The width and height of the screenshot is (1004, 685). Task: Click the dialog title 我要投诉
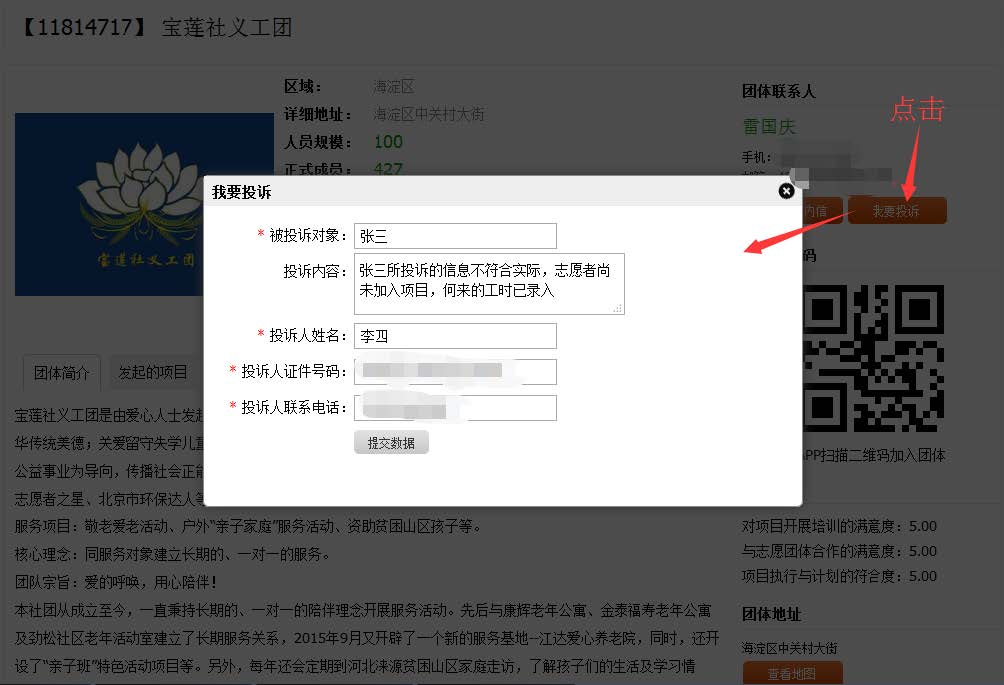tap(241, 192)
